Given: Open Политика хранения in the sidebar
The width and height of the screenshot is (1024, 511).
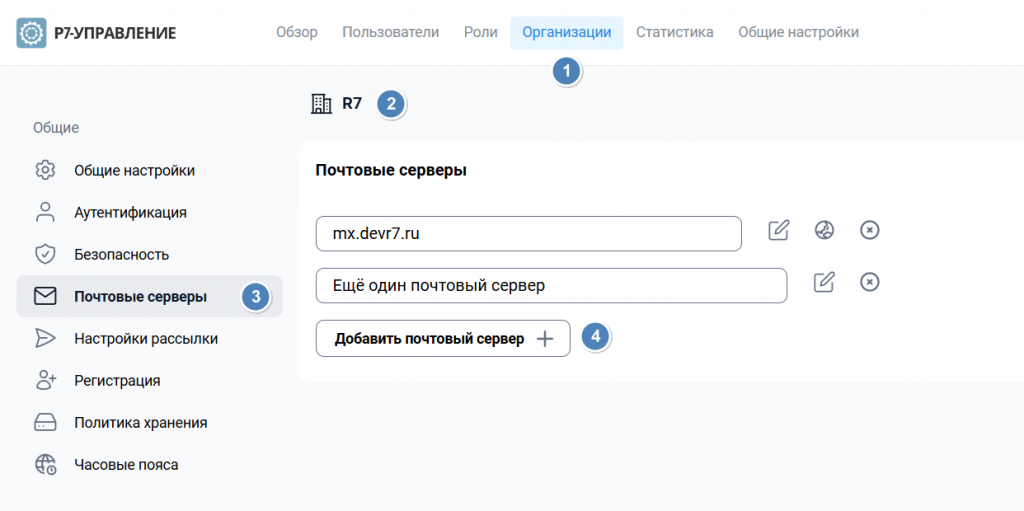Looking at the screenshot, I should coord(140,422).
